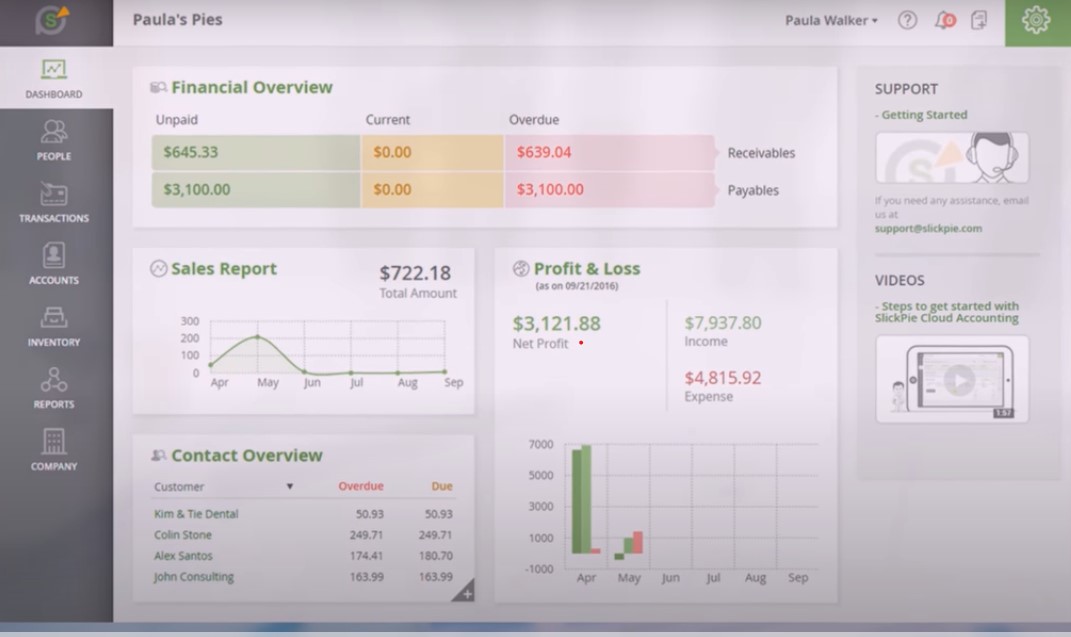The width and height of the screenshot is (1071, 637).
Task: Play the SlickPie getting started video thumbnail
Action: click(953, 379)
